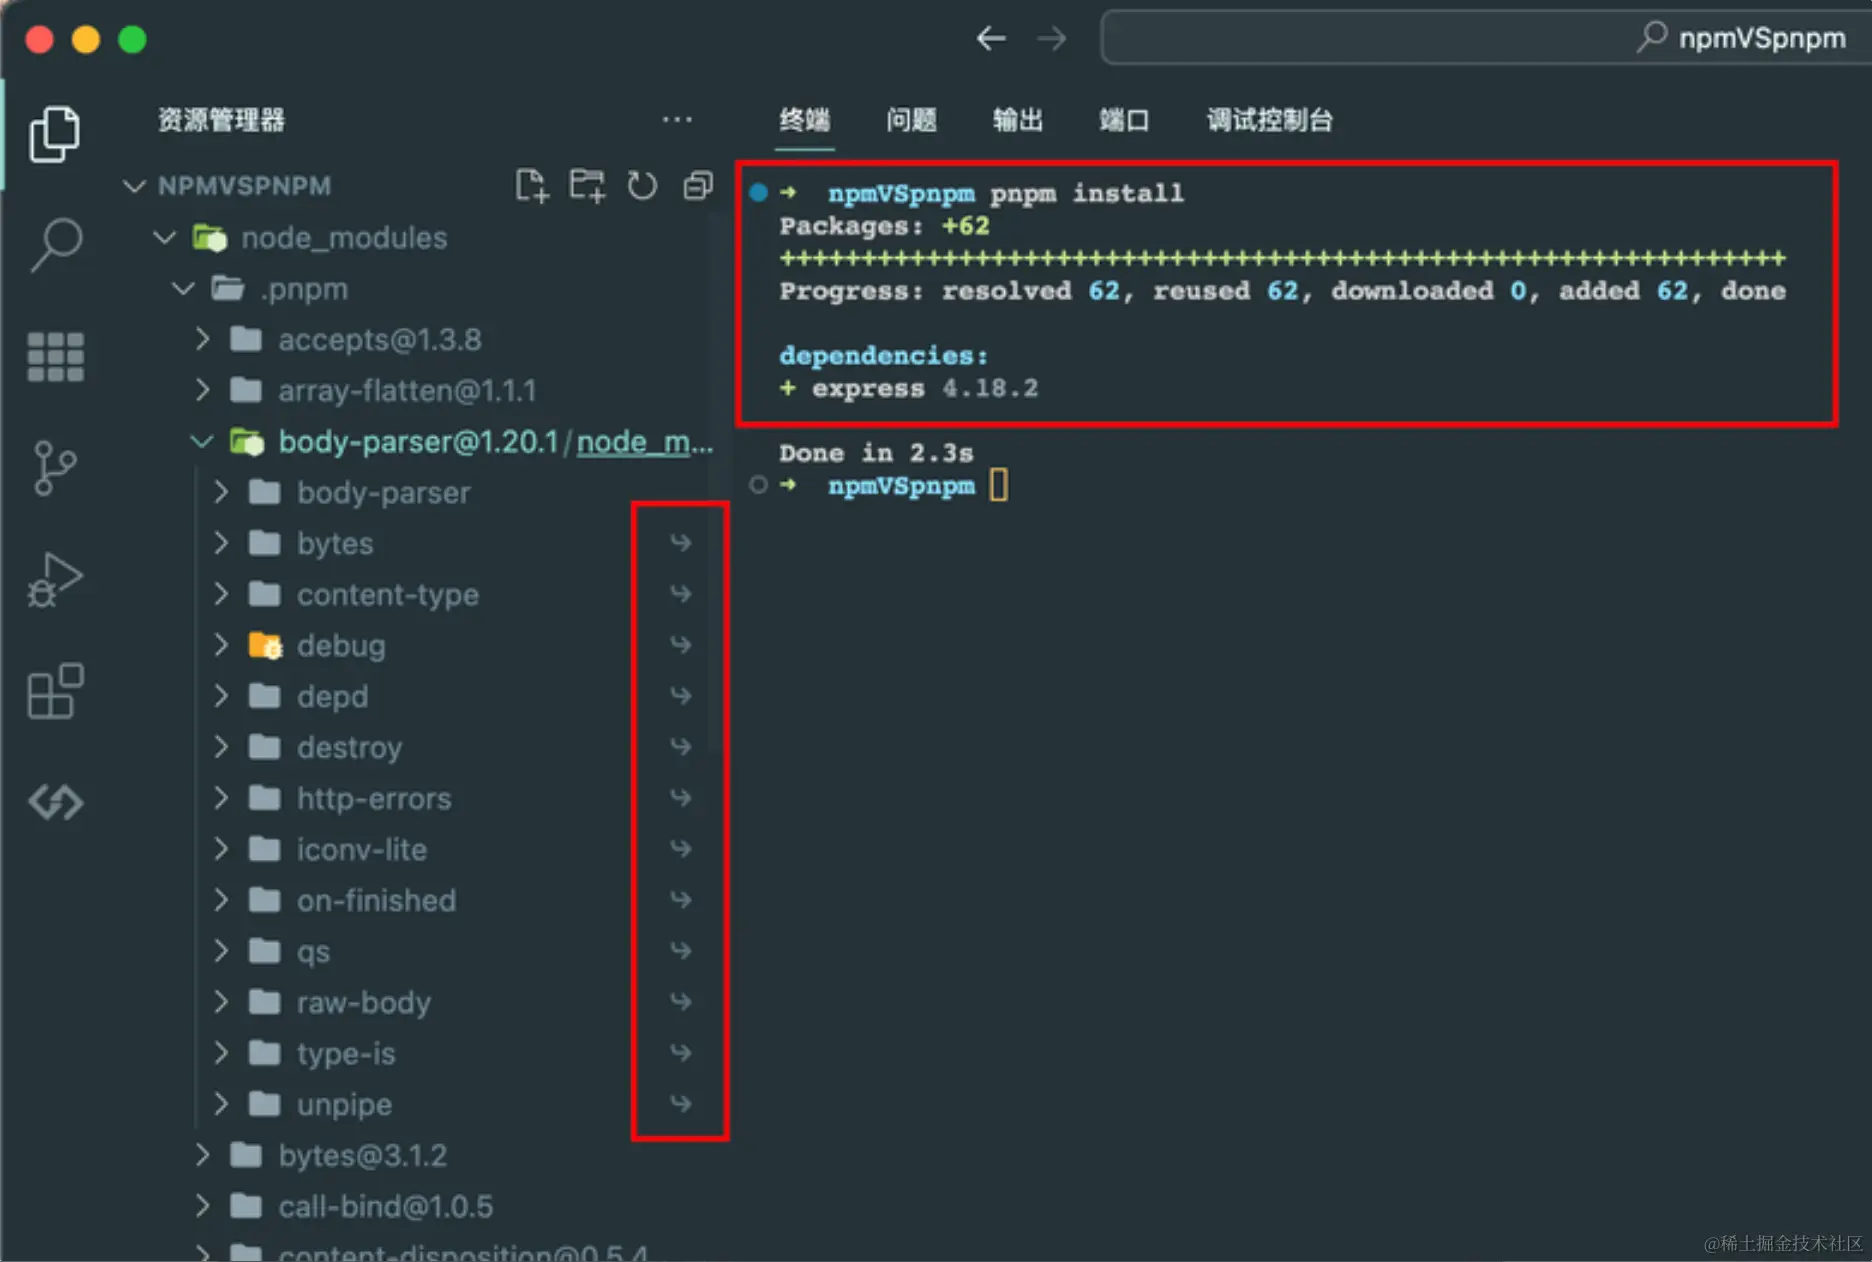Screen dimensions: 1872x1262
Task: Go back with the left arrow
Action: 991,39
